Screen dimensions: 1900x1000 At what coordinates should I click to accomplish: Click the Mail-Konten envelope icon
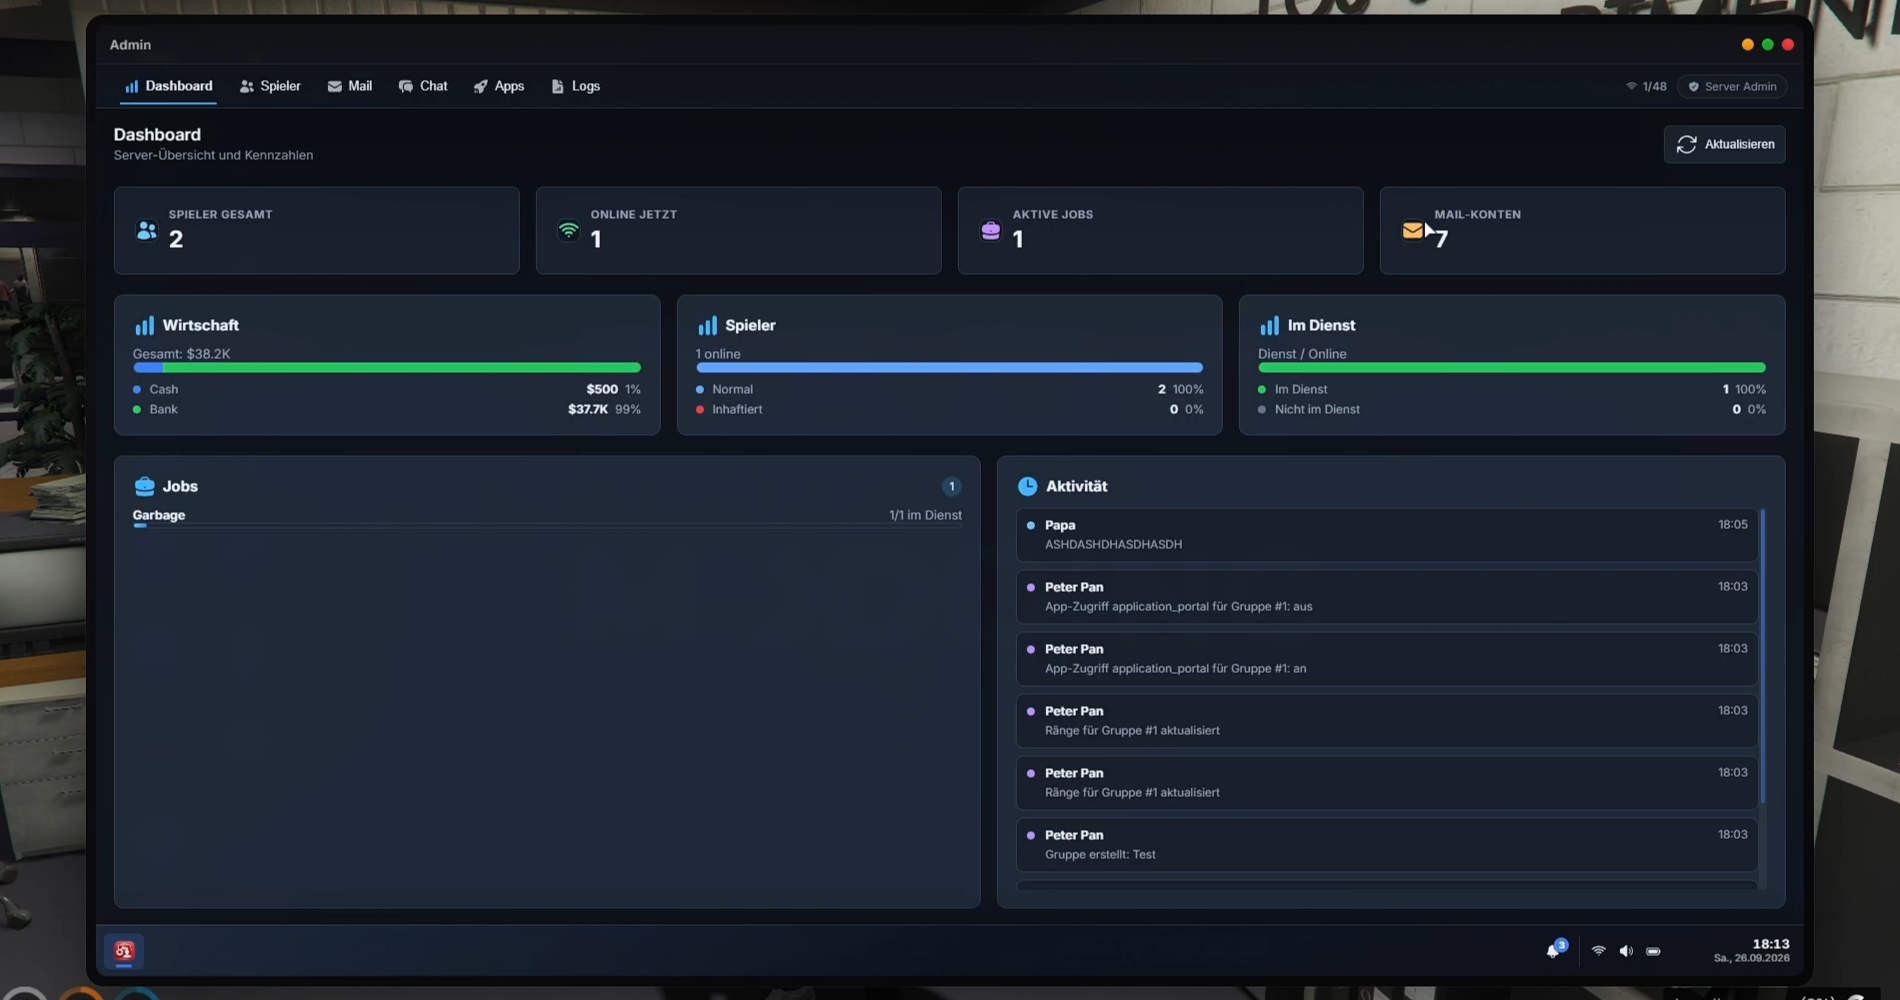pos(1412,231)
